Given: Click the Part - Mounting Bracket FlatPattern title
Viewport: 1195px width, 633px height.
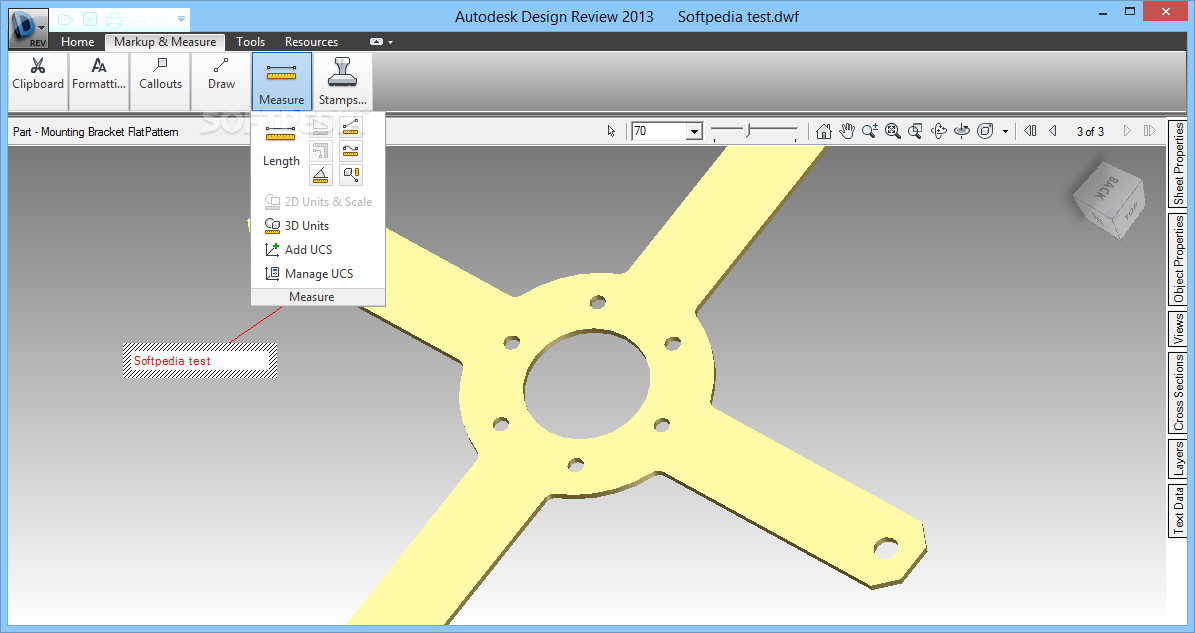Looking at the screenshot, I should (95, 132).
